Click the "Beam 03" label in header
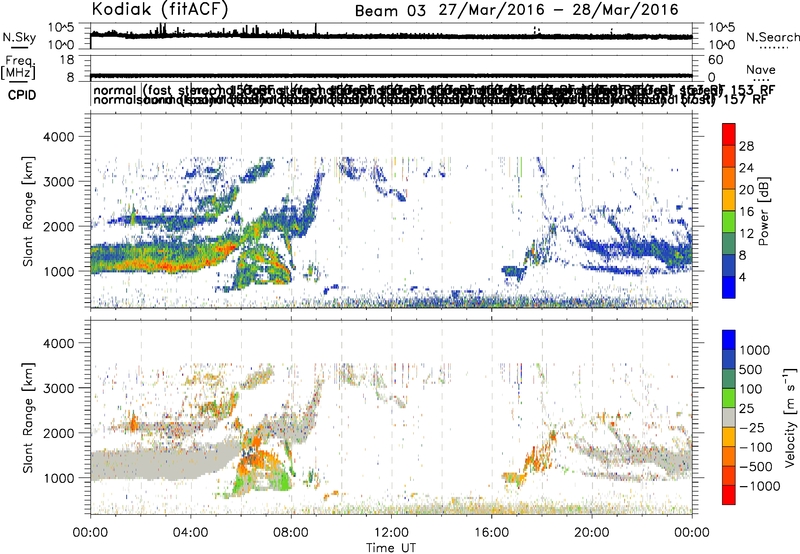The height and width of the screenshot is (554, 800). (390, 11)
